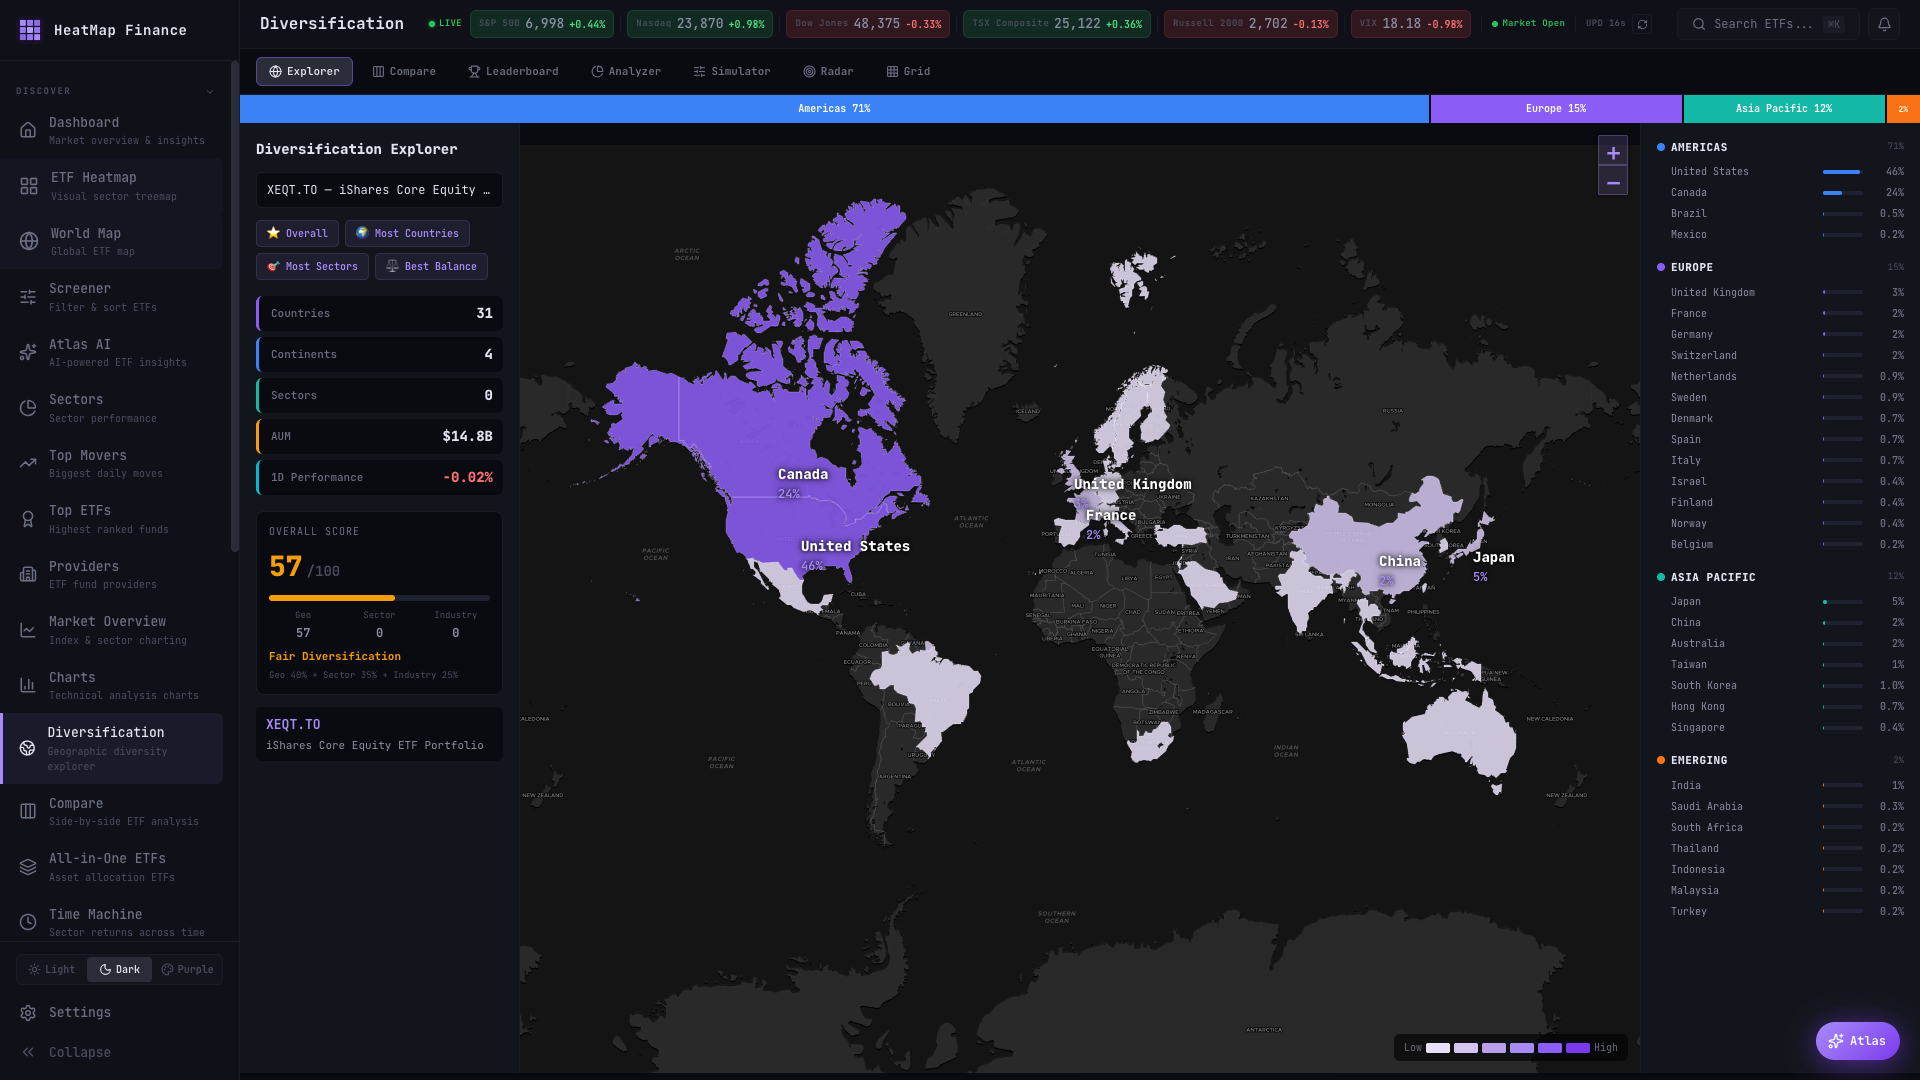The height and width of the screenshot is (1080, 1920).
Task: Click the Americas 71% allocation bar
Action: [834, 109]
